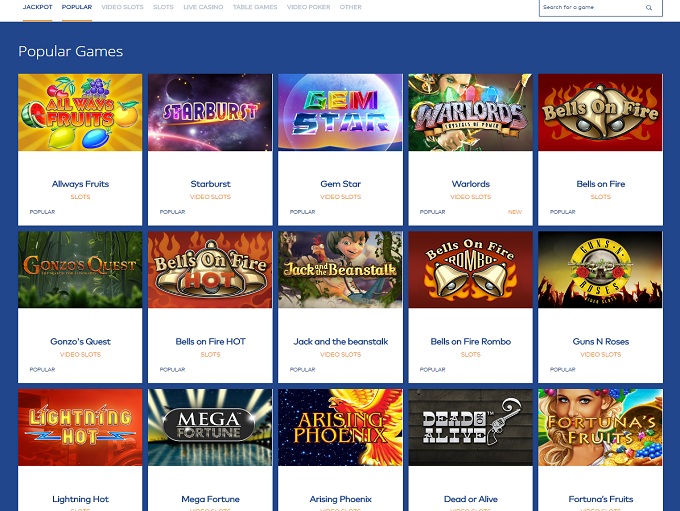
Task: Launch the Starburst game image
Action: pos(210,112)
